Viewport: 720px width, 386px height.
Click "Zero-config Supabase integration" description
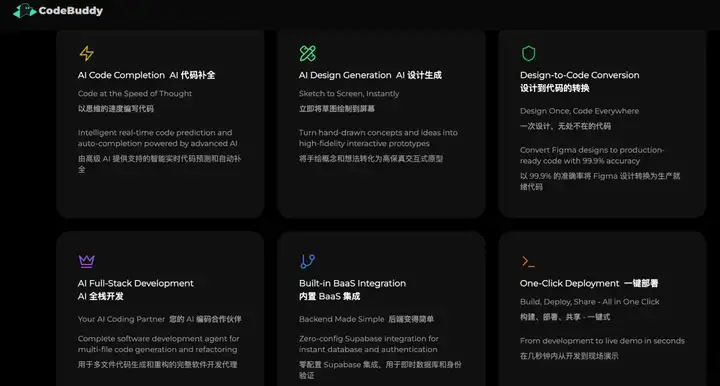coord(369,344)
